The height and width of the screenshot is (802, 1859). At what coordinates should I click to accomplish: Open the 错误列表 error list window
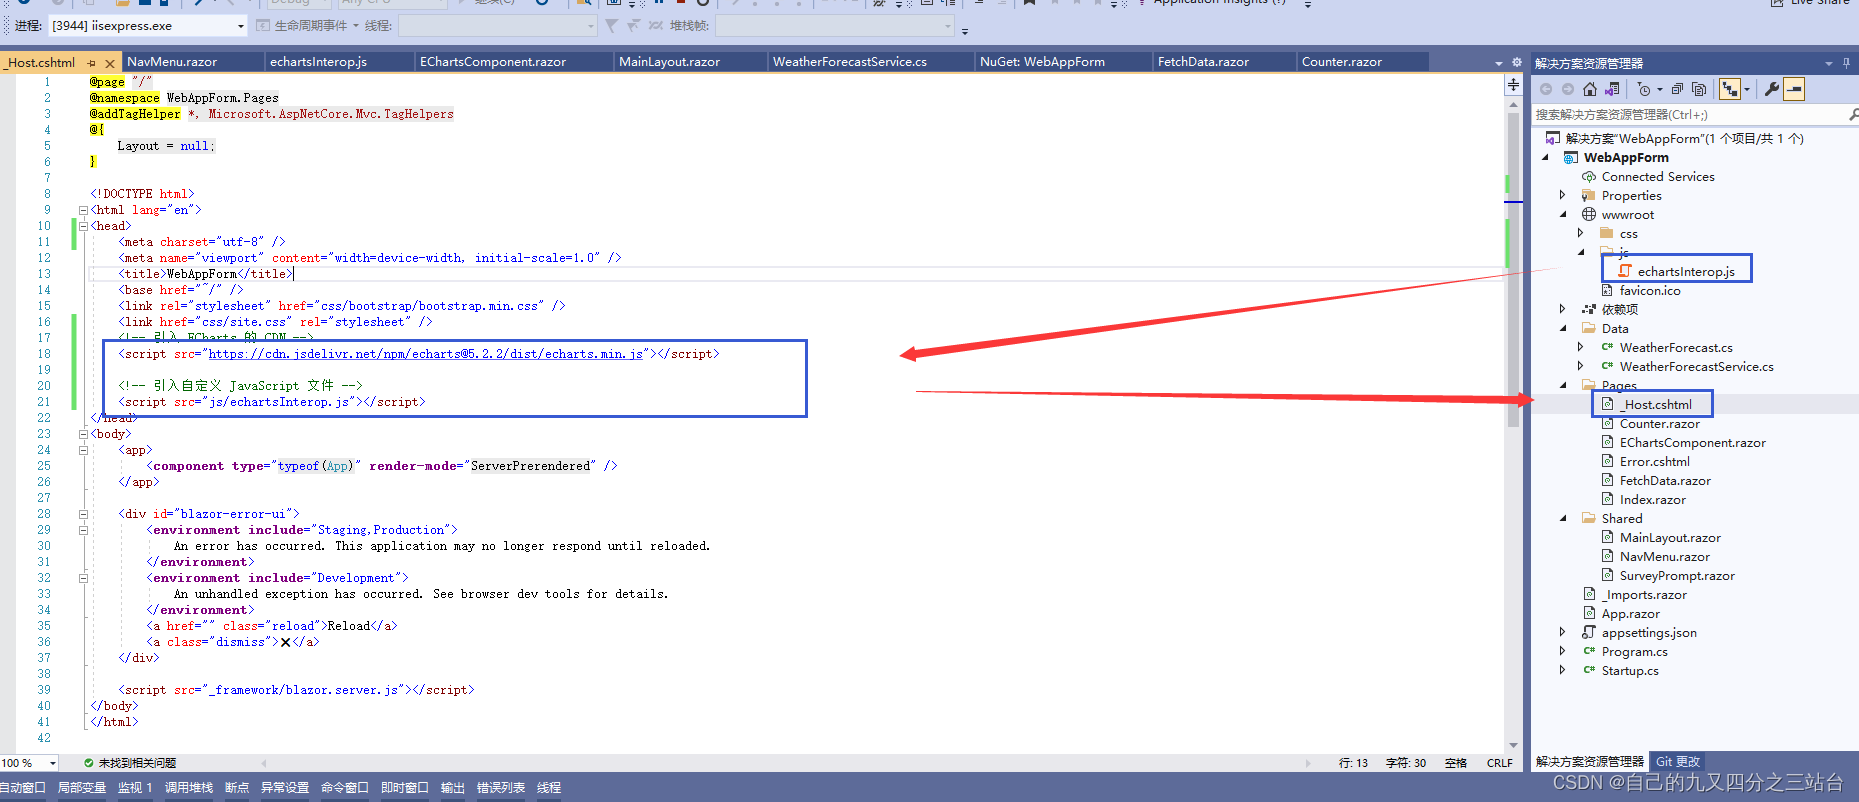(x=501, y=788)
